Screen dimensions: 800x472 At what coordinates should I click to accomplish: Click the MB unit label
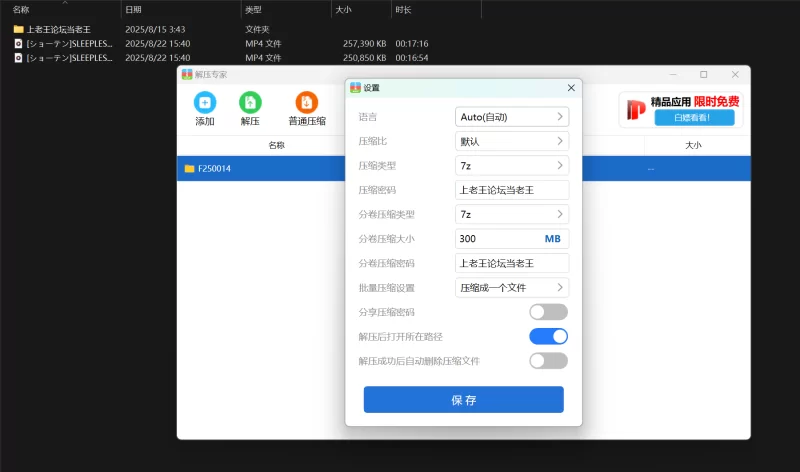(x=553, y=239)
